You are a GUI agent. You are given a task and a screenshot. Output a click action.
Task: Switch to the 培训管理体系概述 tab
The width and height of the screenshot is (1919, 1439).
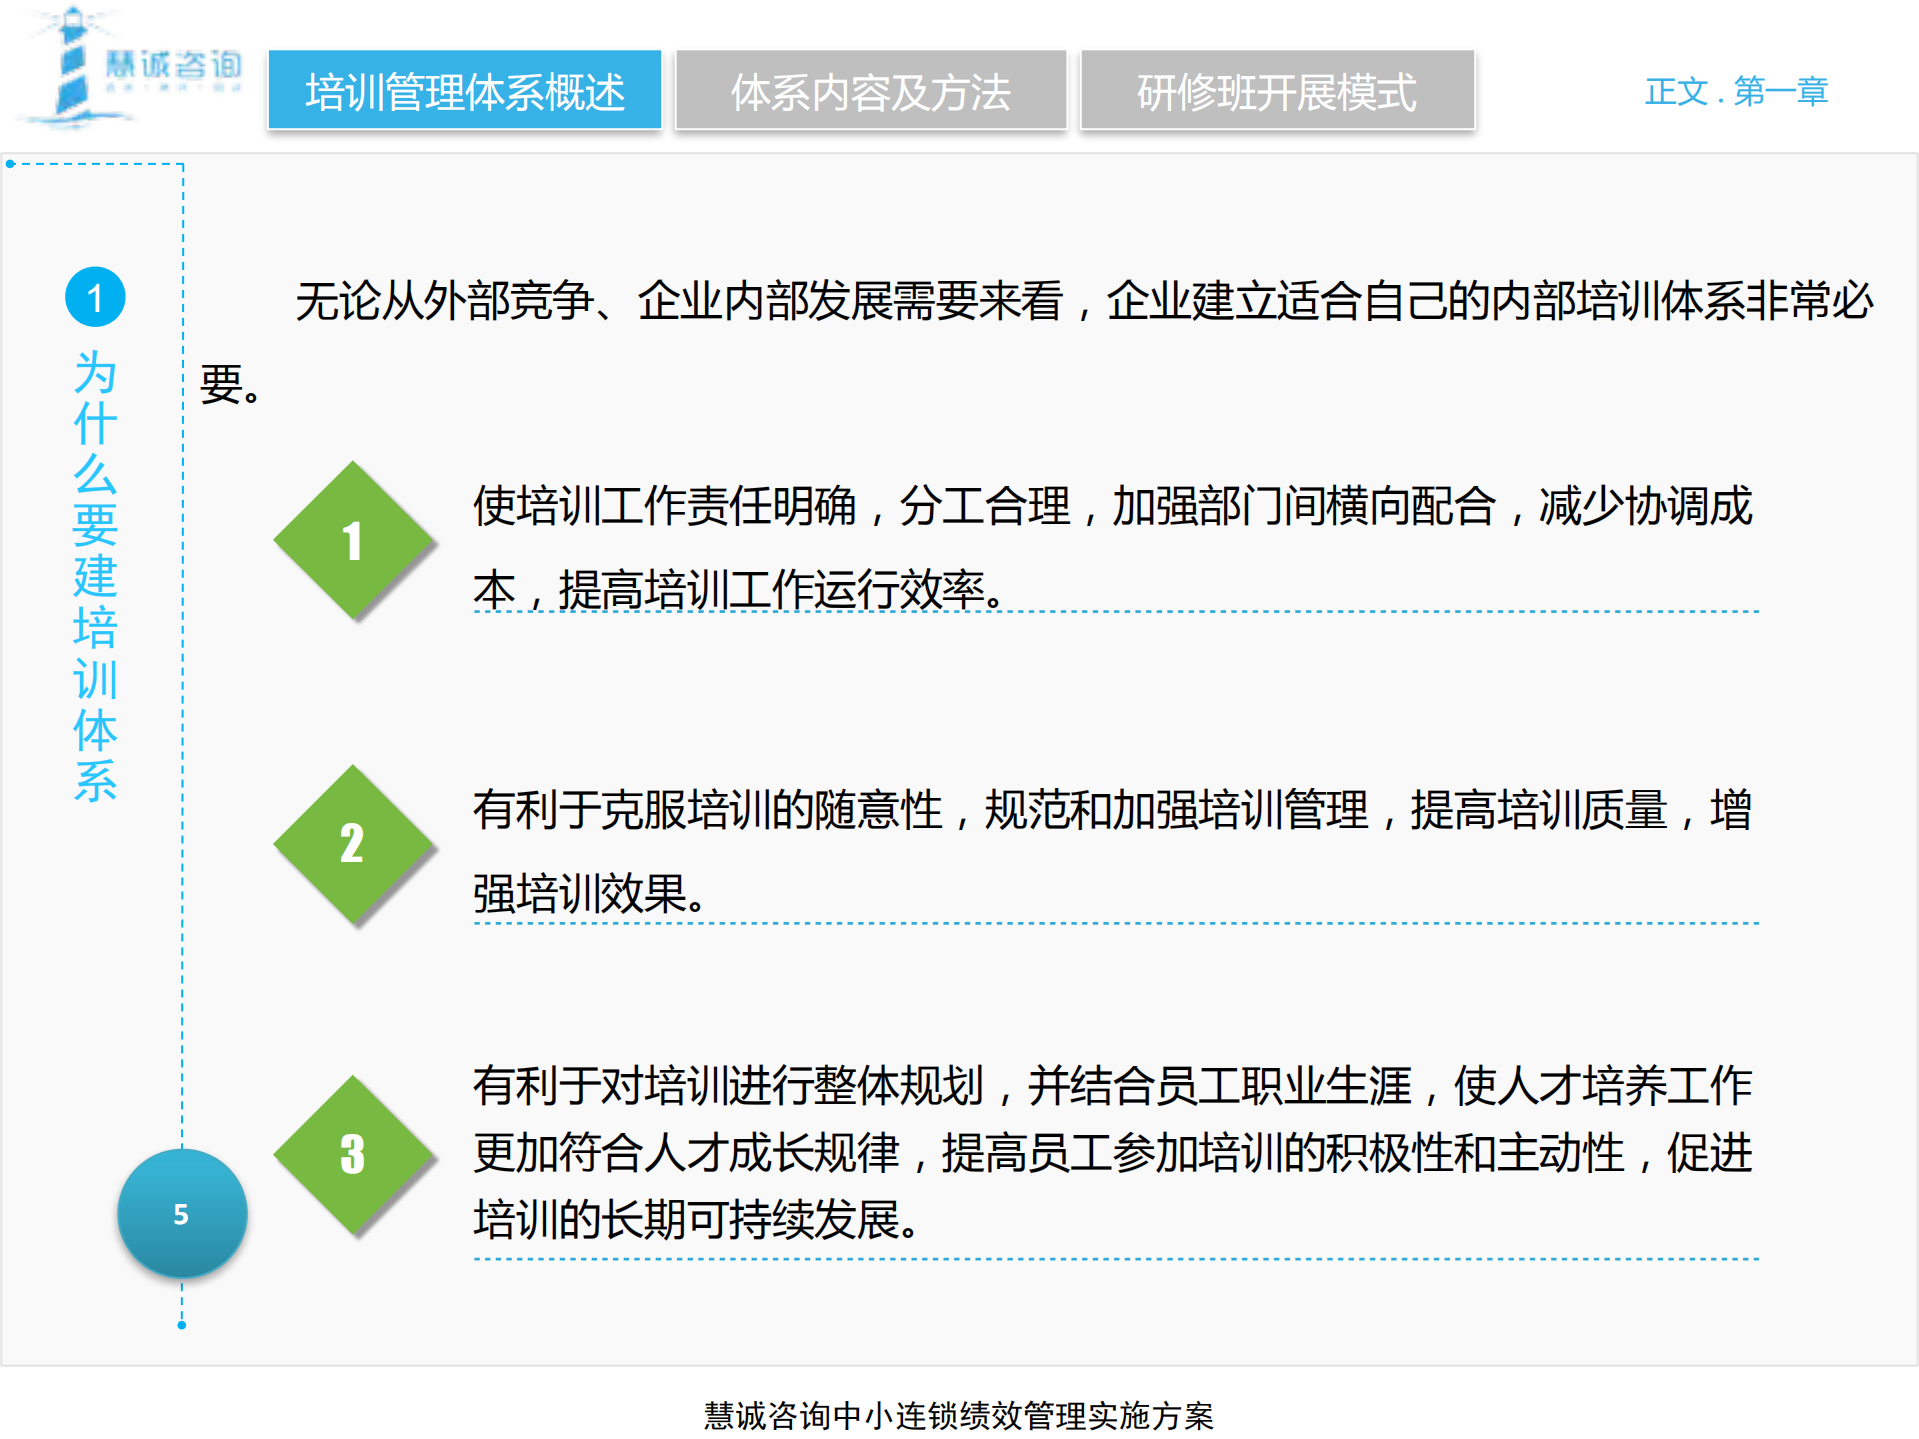(465, 90)
